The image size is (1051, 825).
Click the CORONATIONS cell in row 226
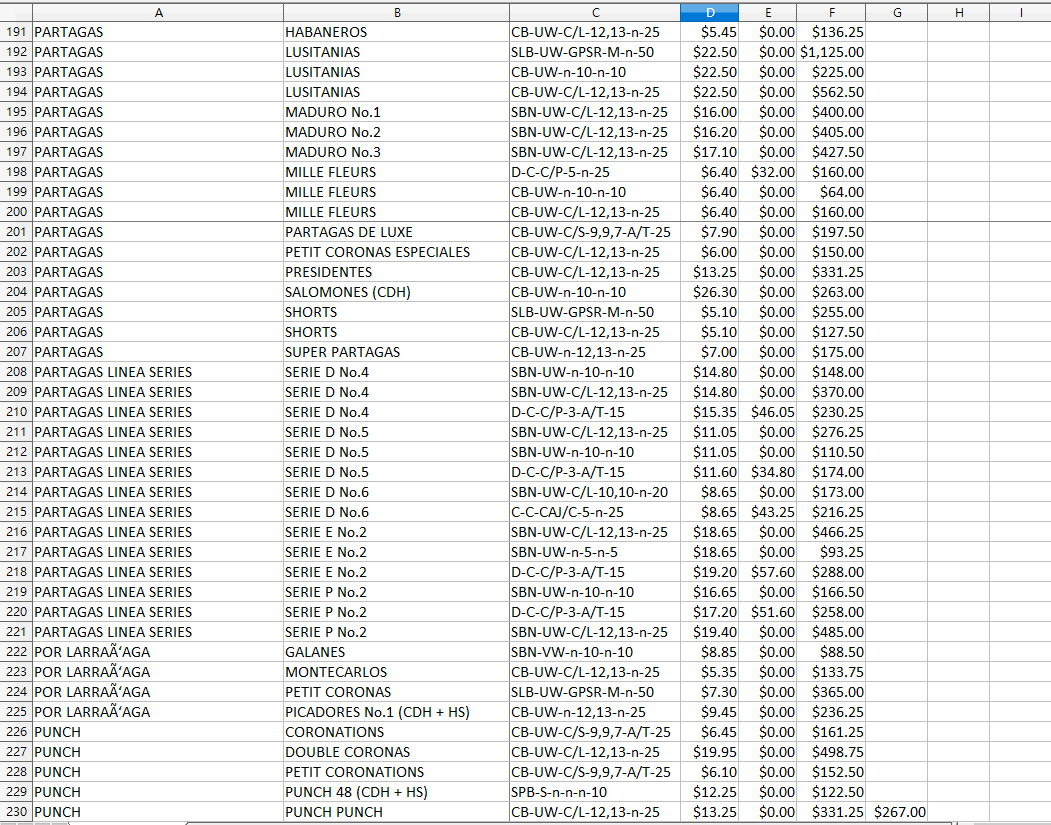click(x=397, y=732)
